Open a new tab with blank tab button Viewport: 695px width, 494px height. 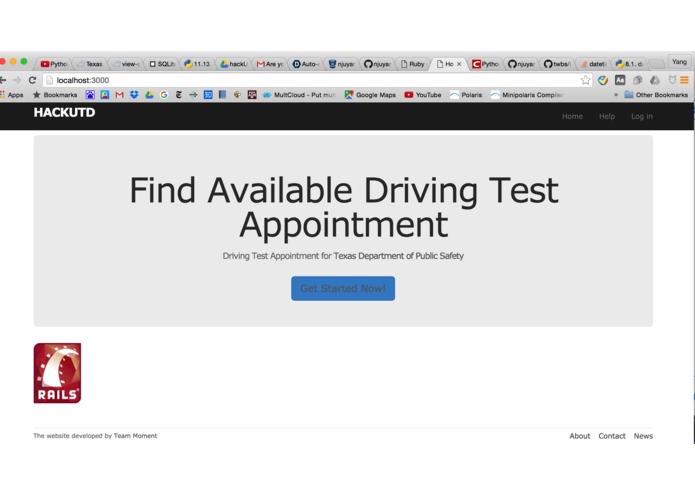tap(656, 64)
